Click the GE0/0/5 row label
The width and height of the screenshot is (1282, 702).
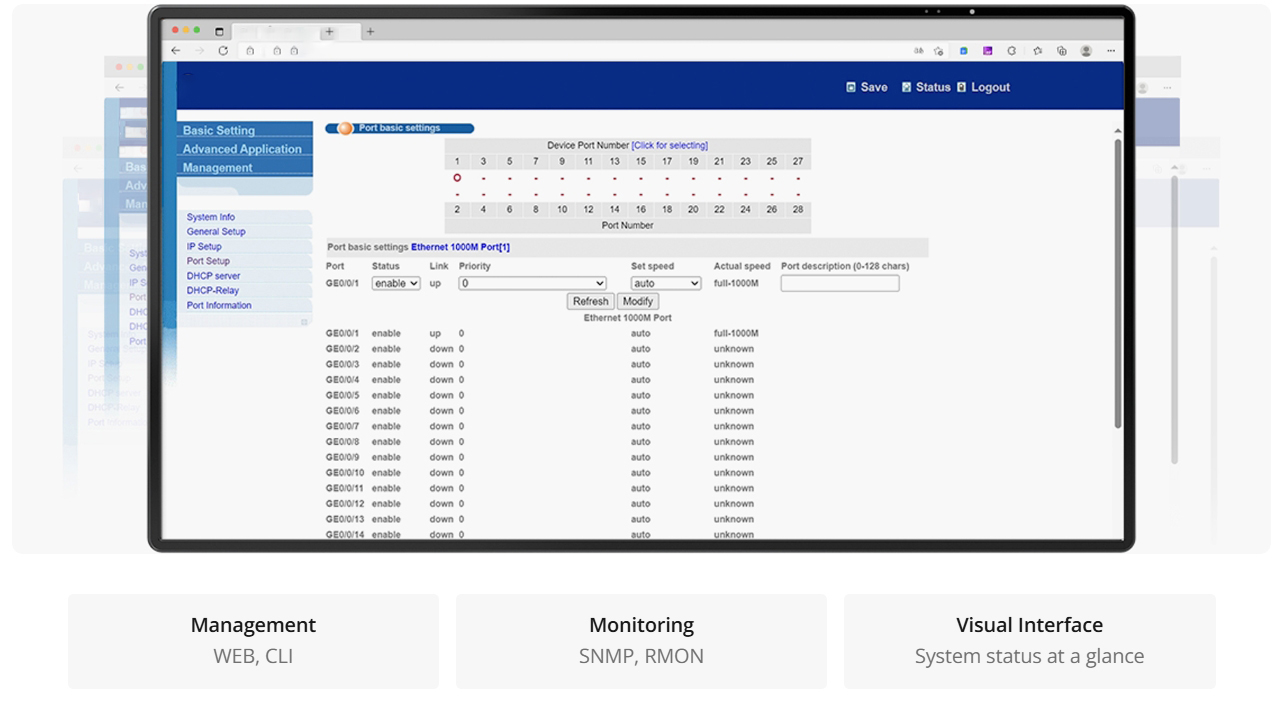pos(342,395)
